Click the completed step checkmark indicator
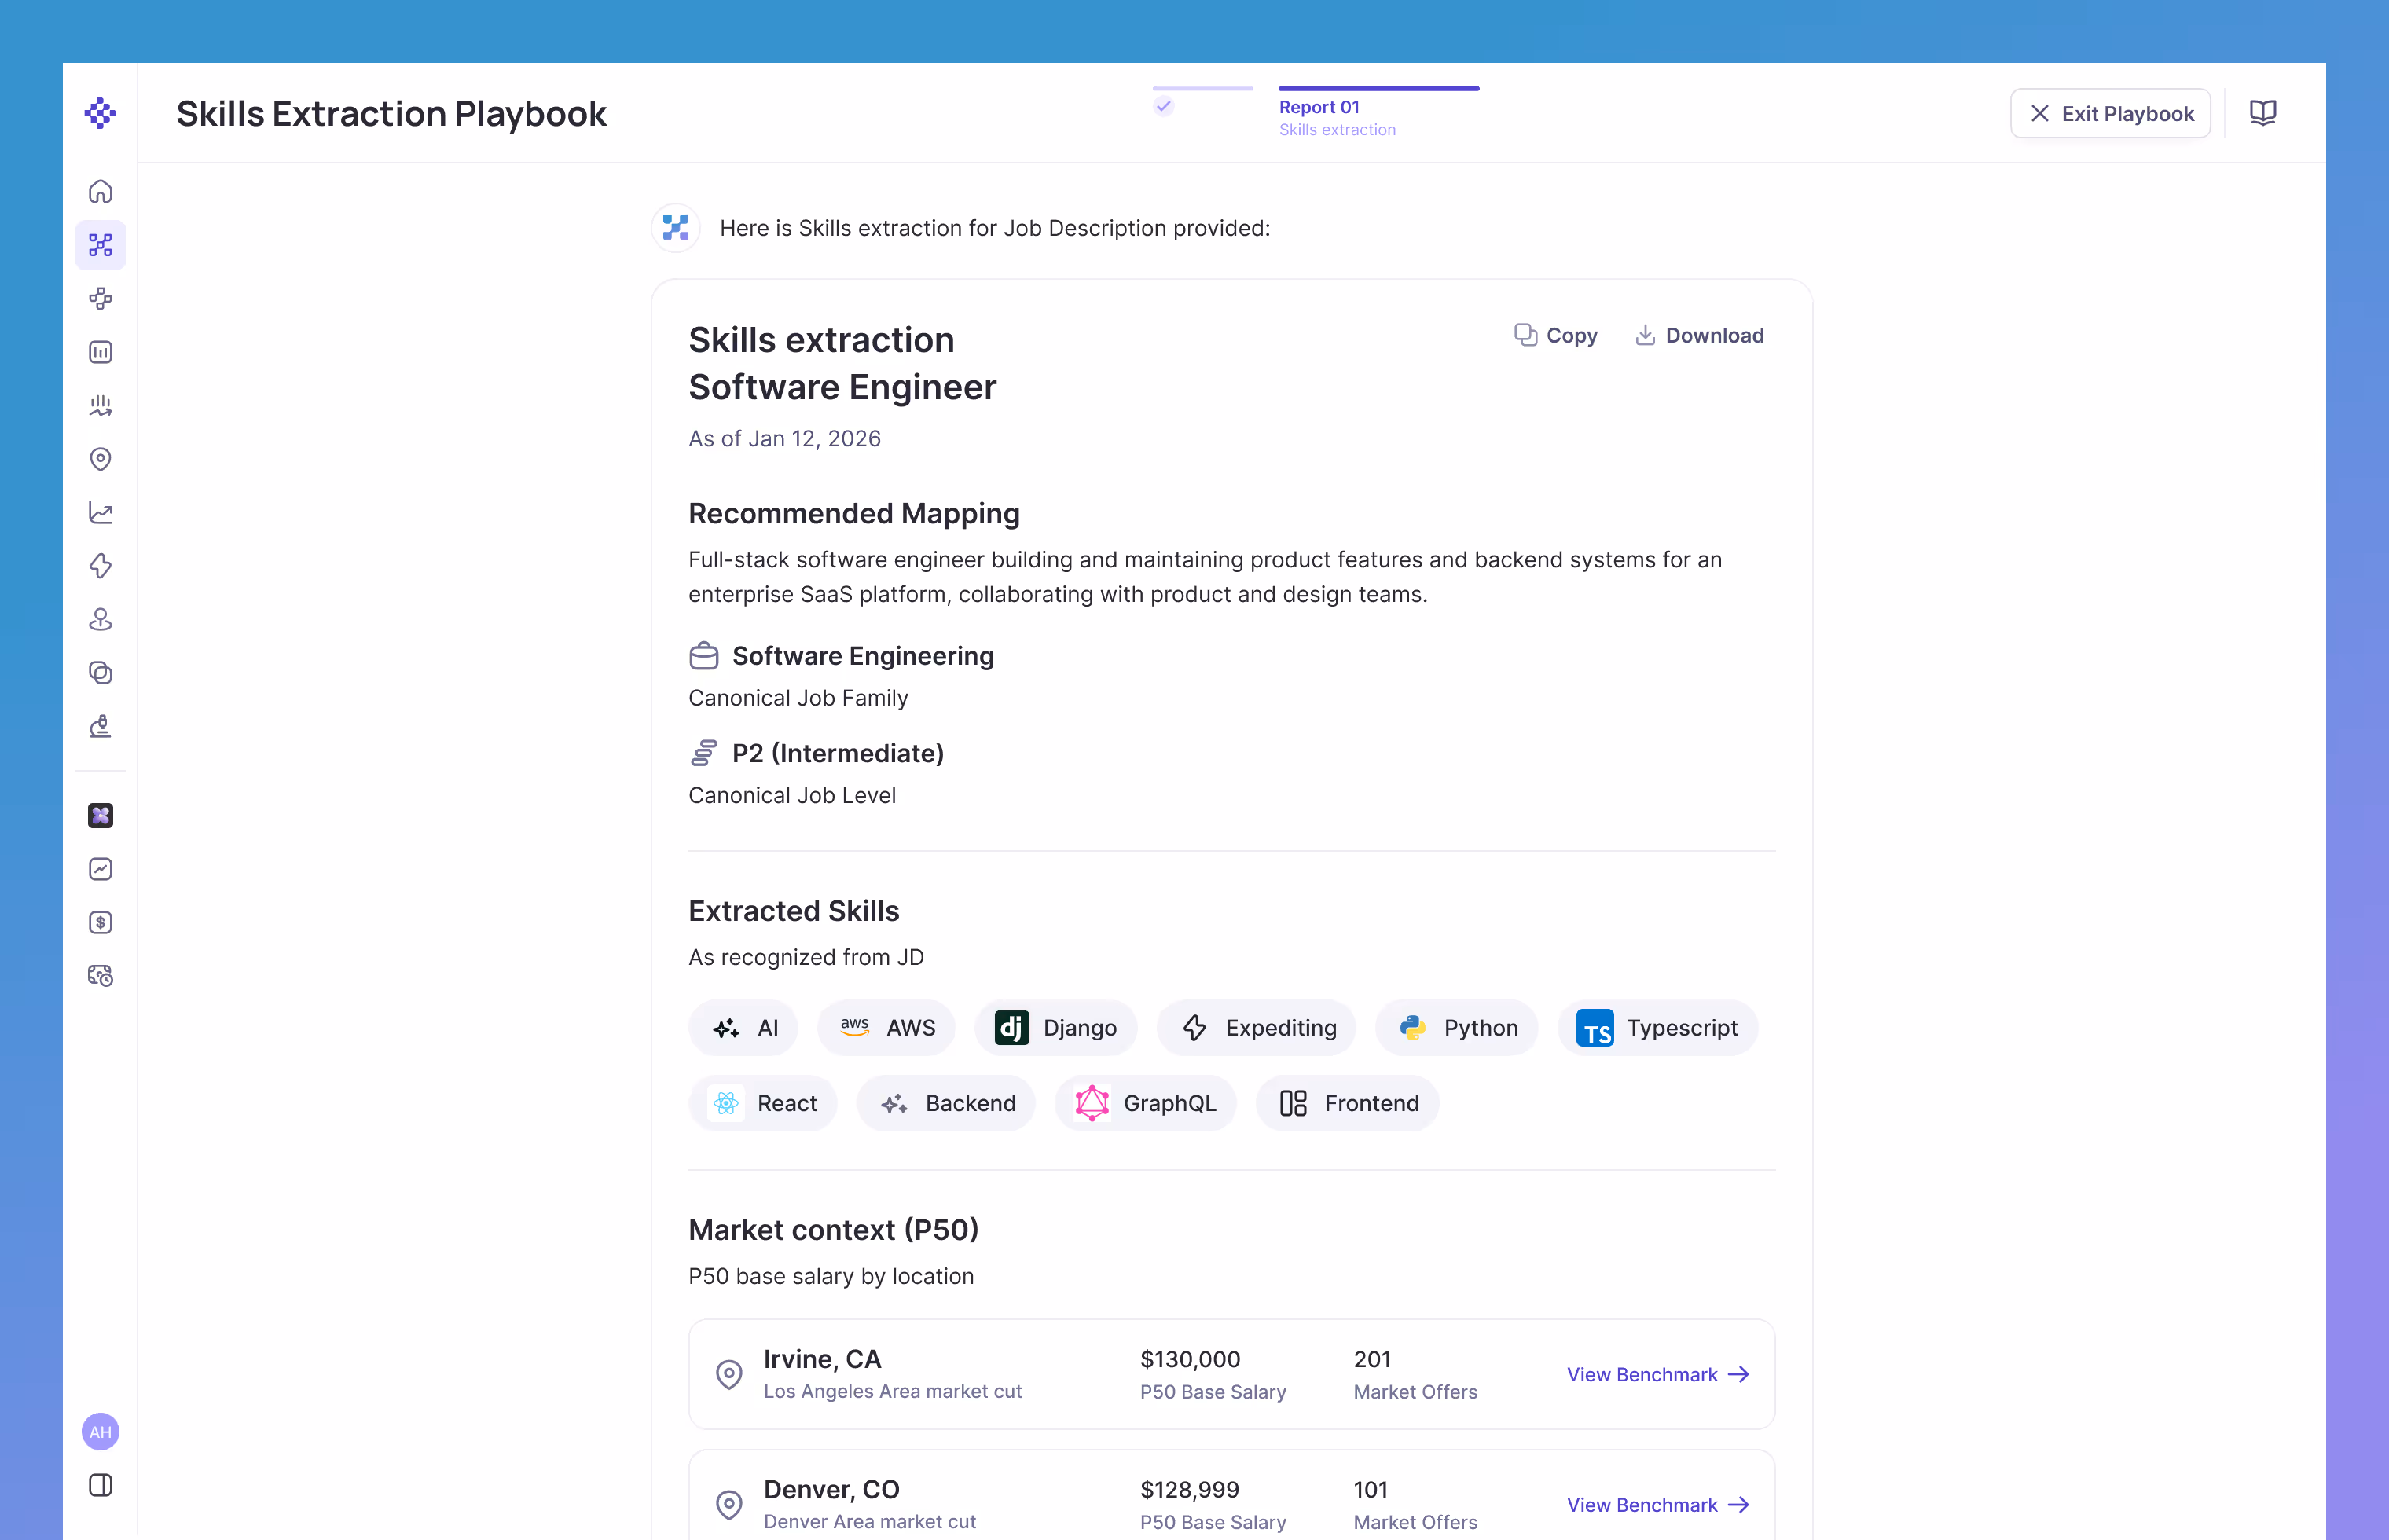Screen dimensions: 2389x1540 [1163, 105]
